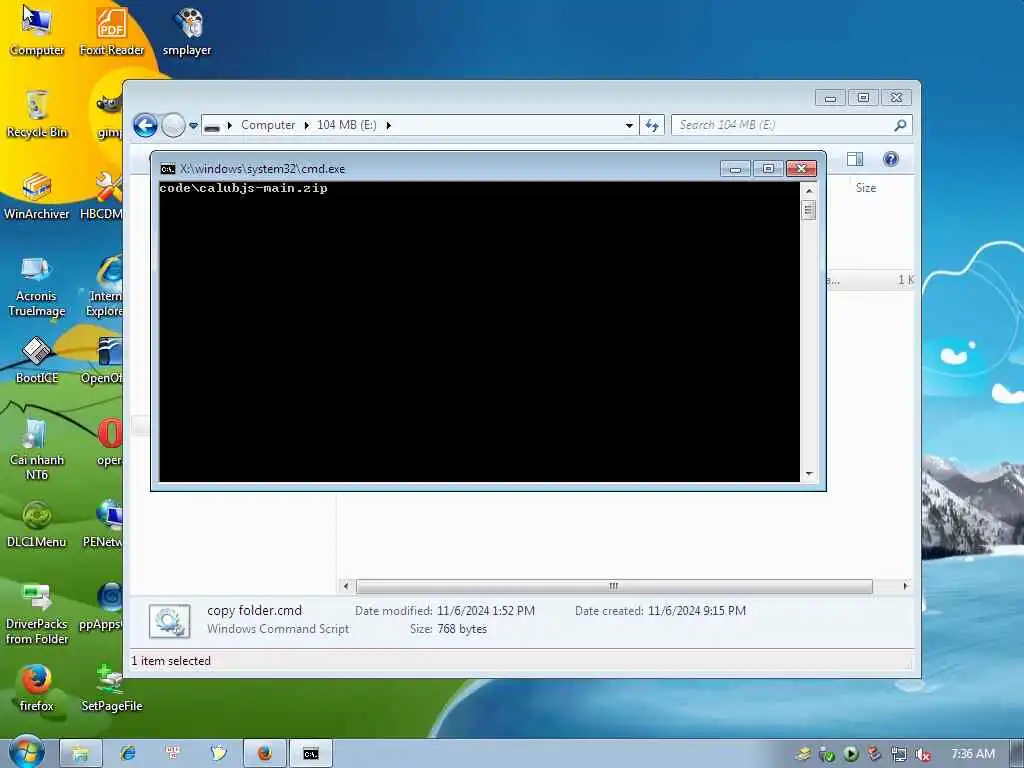Screen dimensions: 1024x768
Task: Expand the arrow after Computer breadcrumb
Action: (306, 125)
